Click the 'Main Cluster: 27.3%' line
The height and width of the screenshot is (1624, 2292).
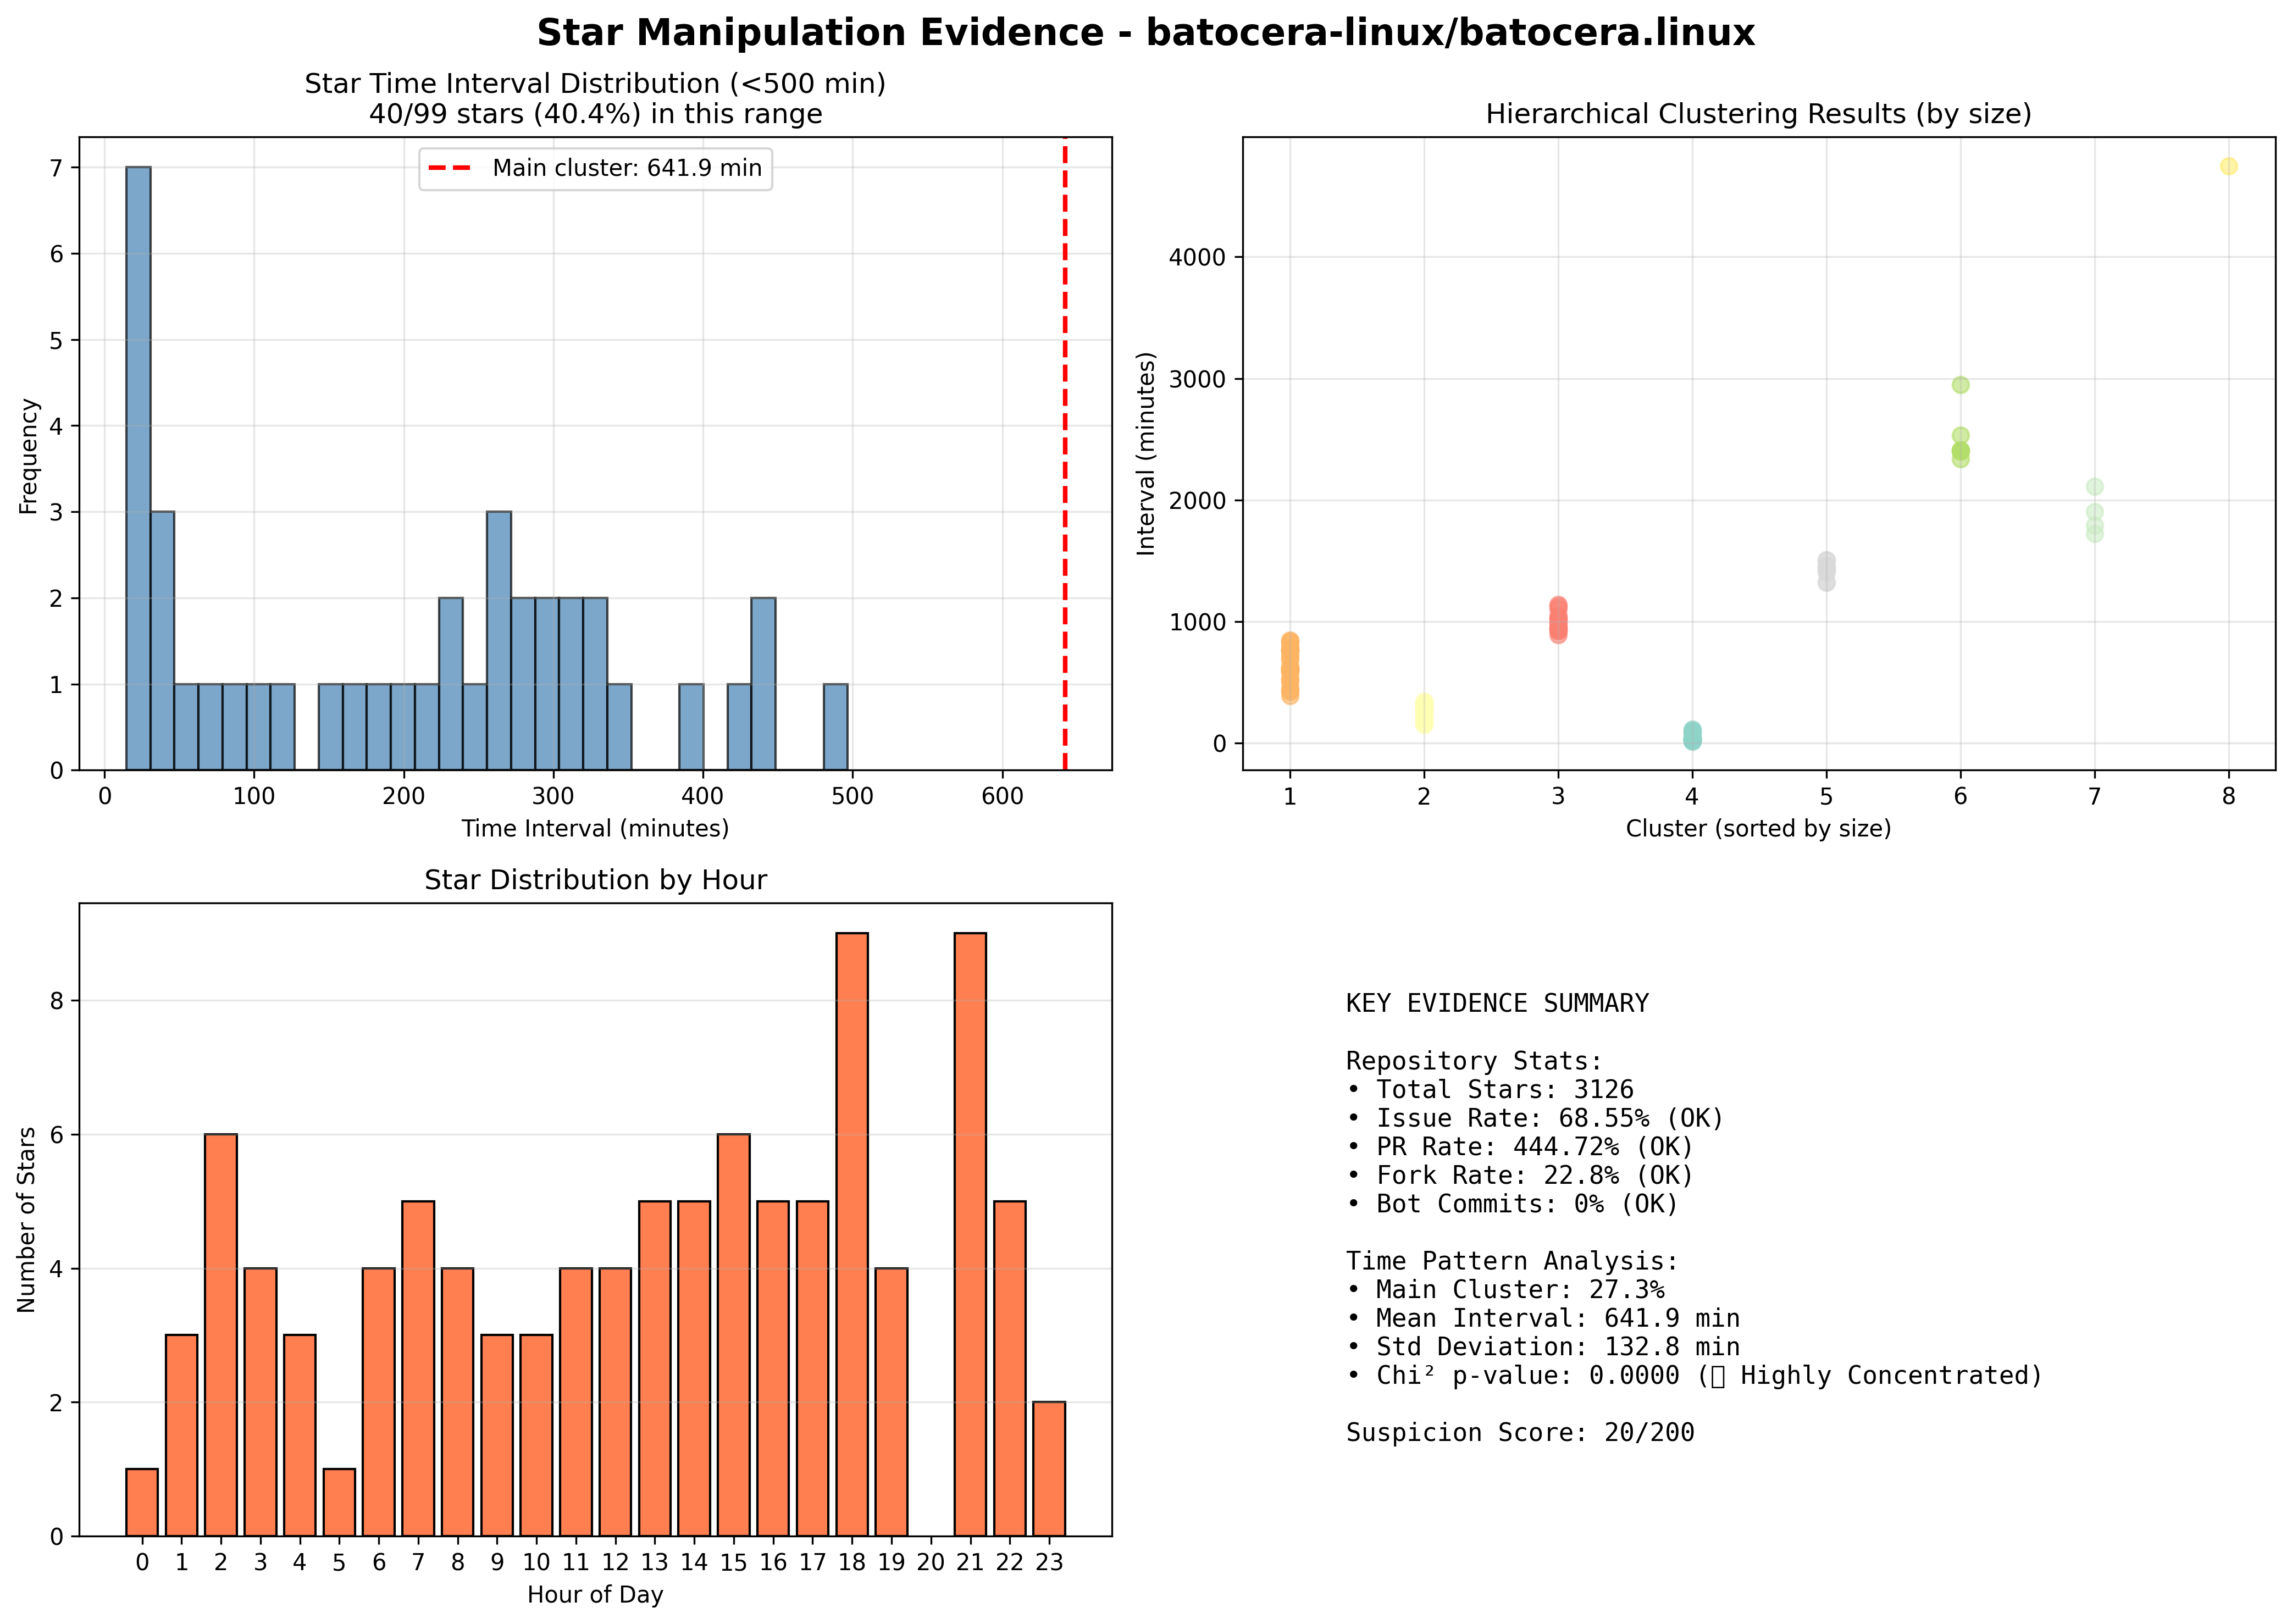1505,1290
